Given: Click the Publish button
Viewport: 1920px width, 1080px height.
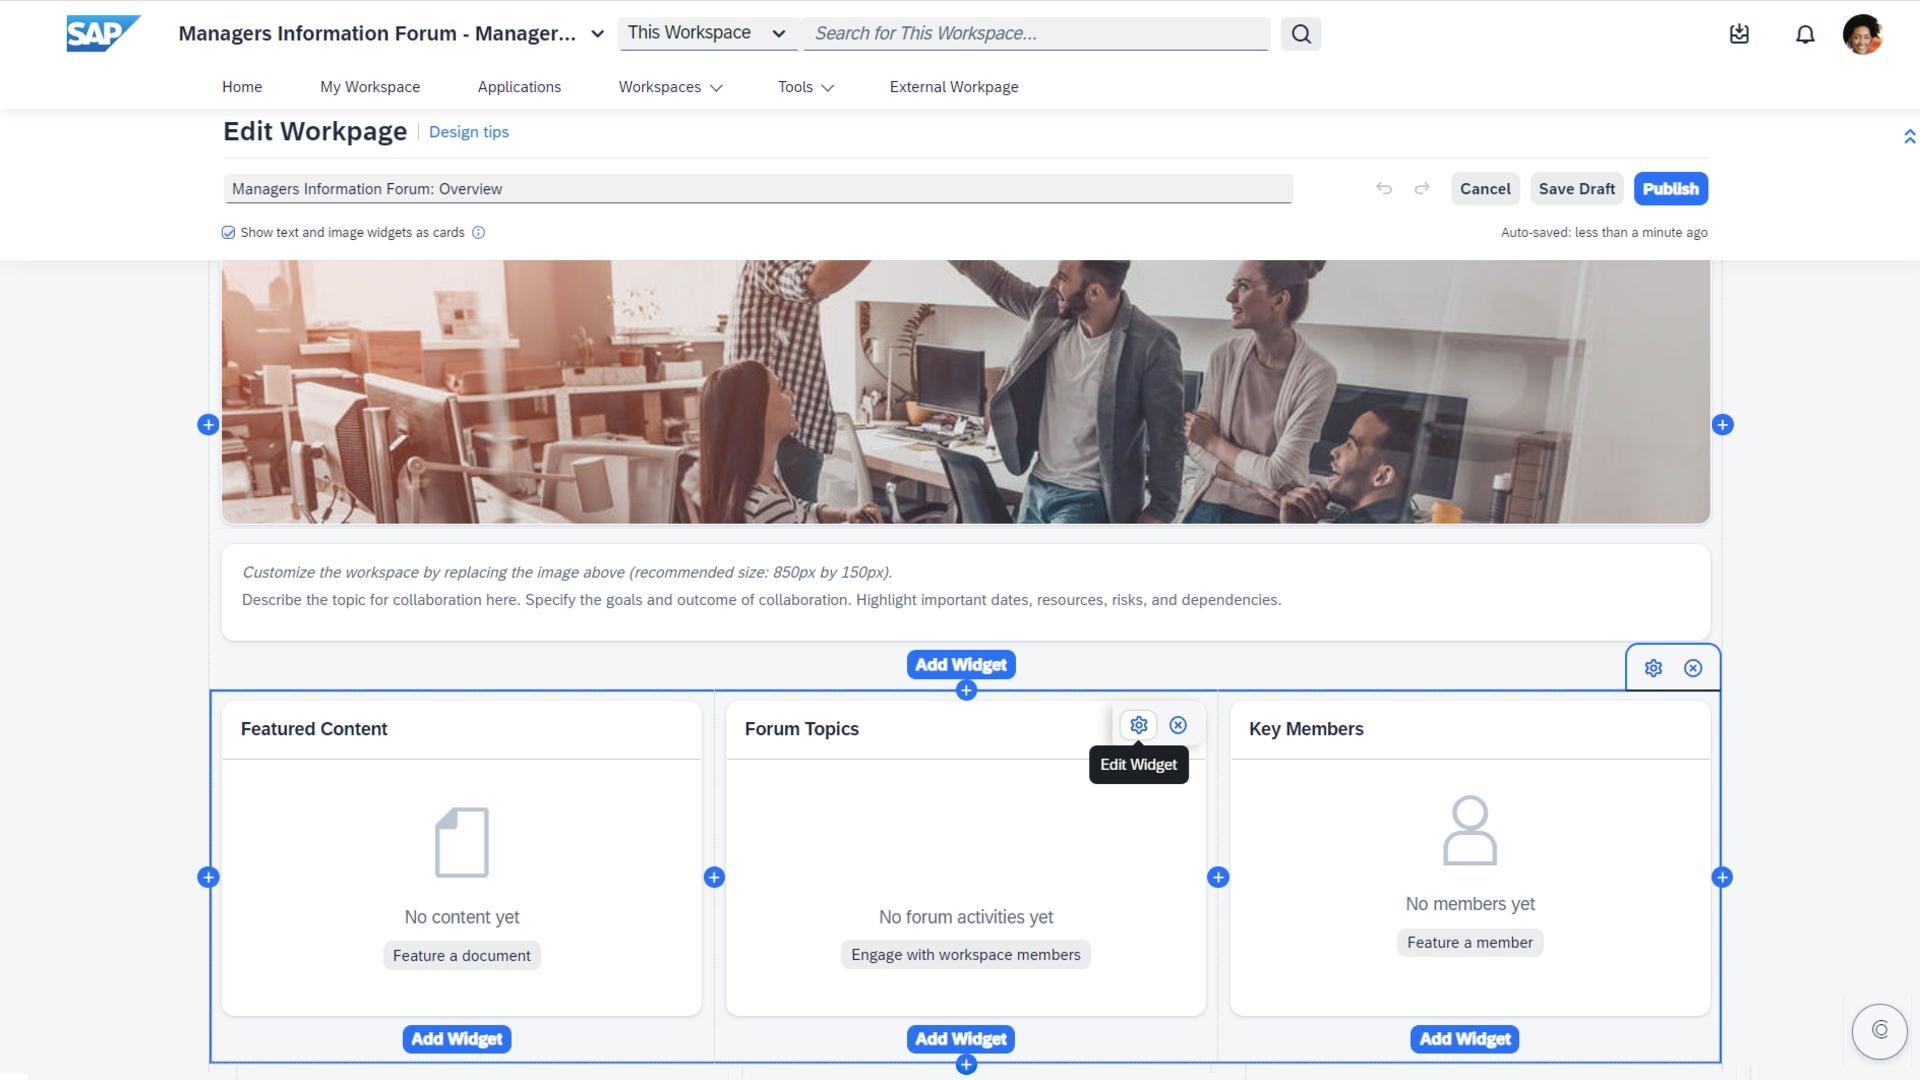Looking at the screenshot, I should point(1670,189).
